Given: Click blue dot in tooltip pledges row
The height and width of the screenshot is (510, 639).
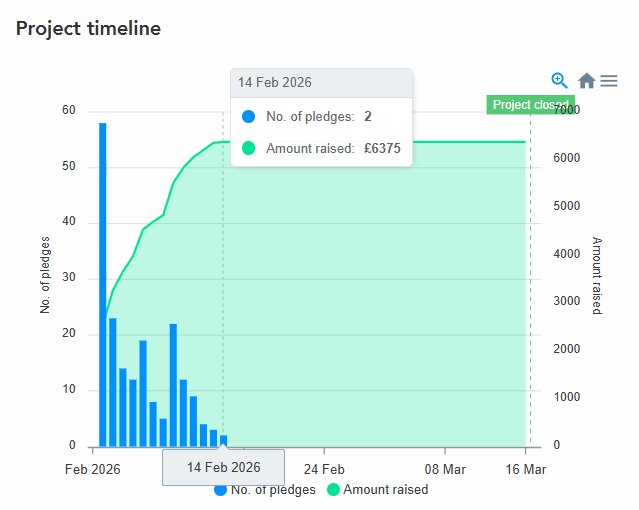Looking at the screenshot, I should [x=249, y=117].
